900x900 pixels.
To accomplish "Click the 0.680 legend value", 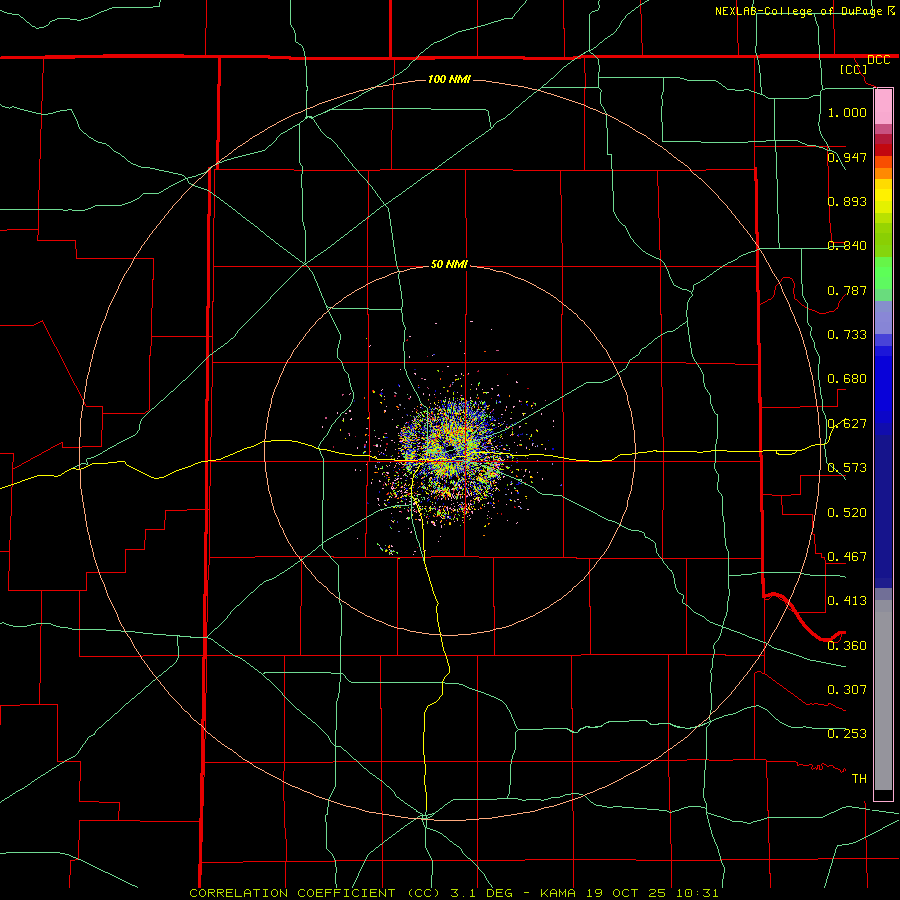I will (847, 379).
